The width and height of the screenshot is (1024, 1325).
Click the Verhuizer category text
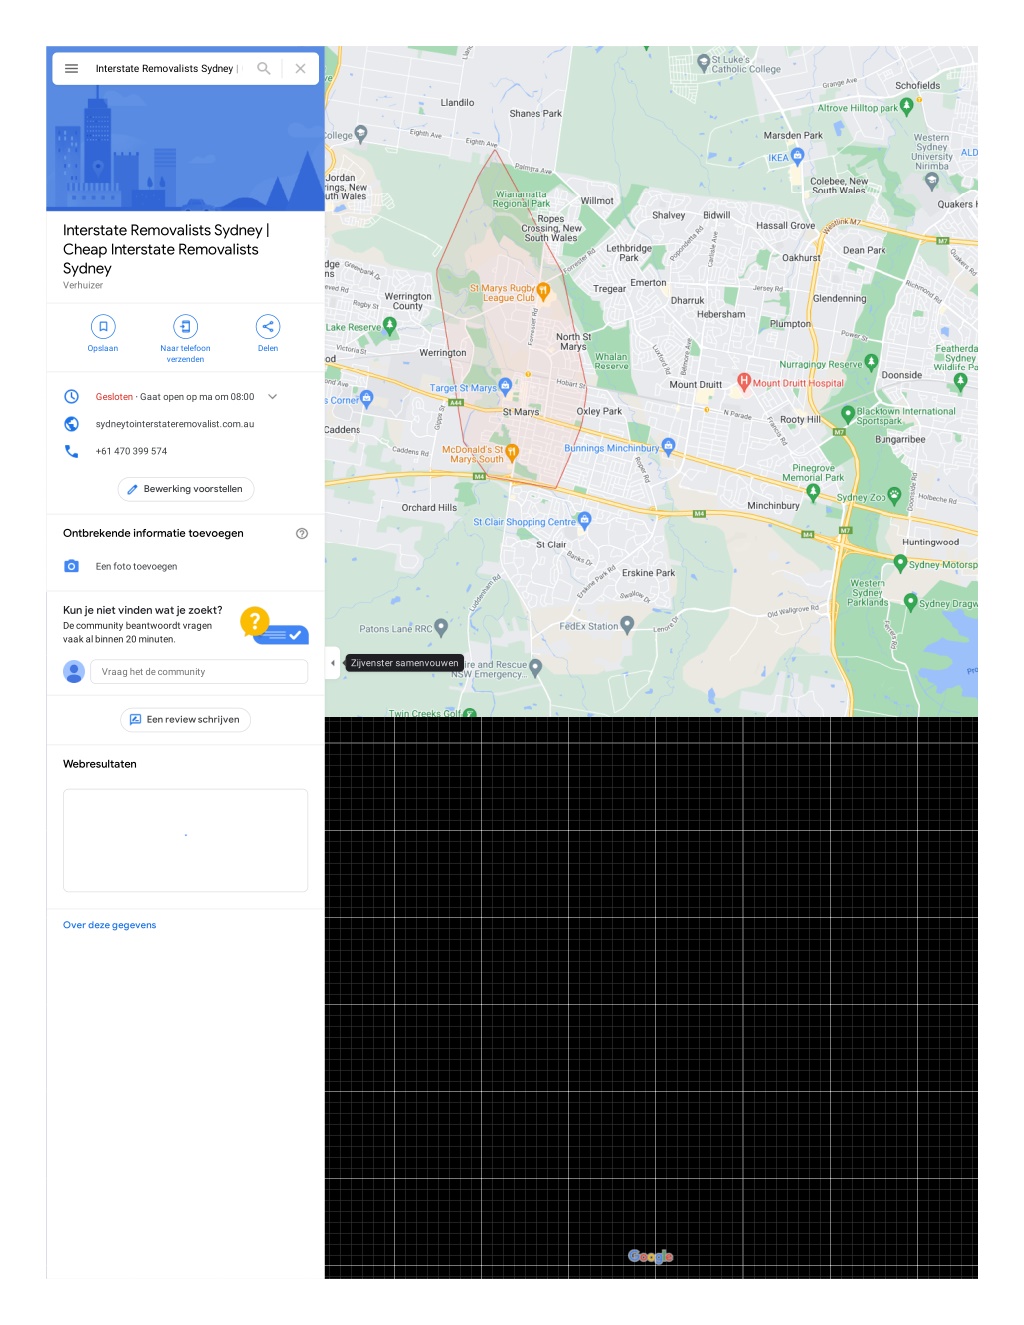click(83, 285)
